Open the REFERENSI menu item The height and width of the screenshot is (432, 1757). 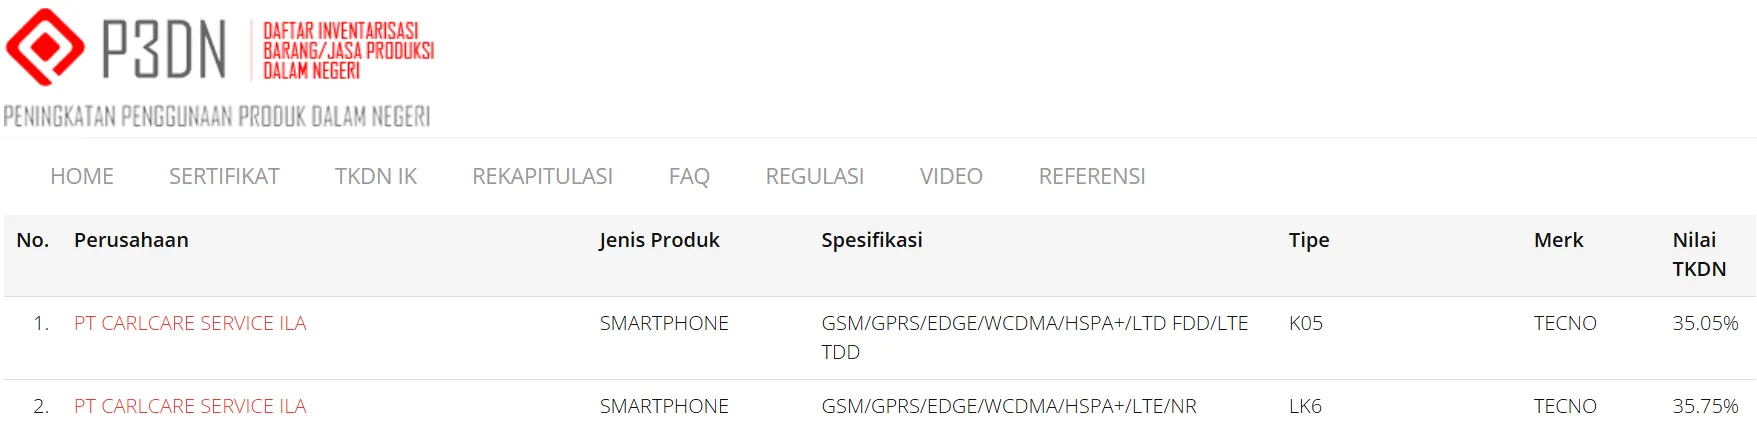tap(1092, 177)
